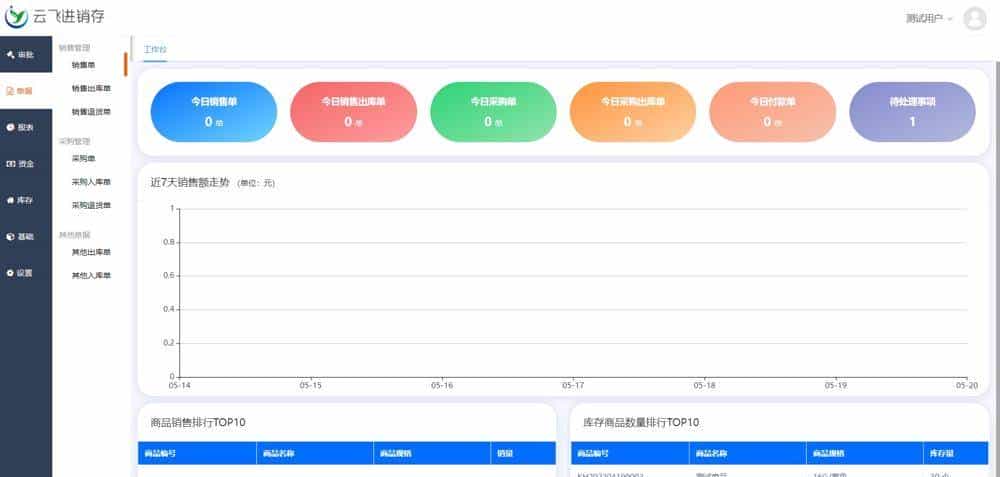Open 销售退货单 in the submenu

click(91, 112)
